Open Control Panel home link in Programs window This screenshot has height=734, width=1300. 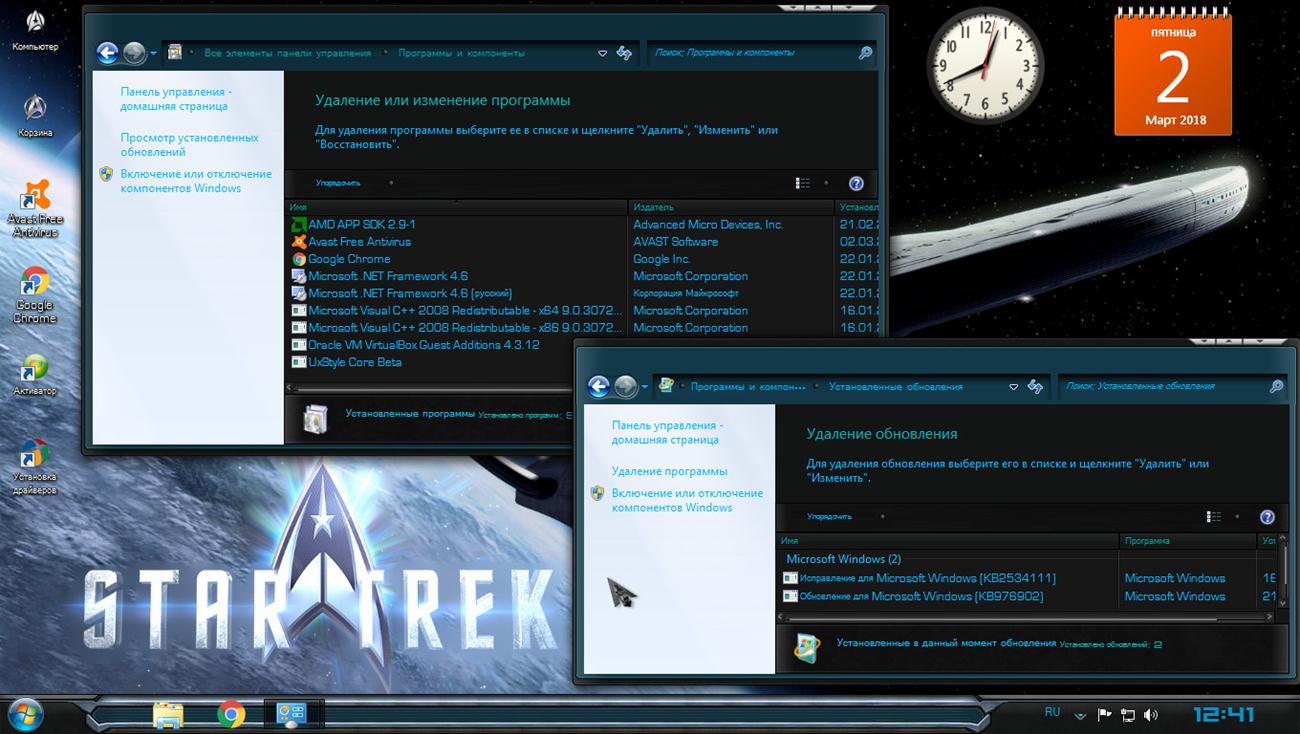175,99
